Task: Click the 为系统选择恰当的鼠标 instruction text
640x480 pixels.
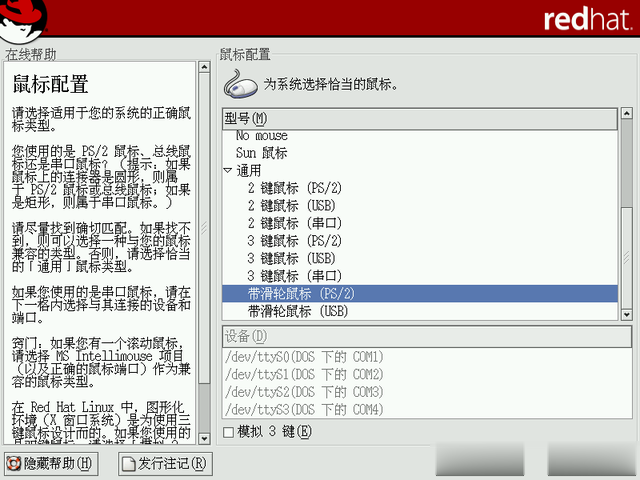Action: coord(330,84)
